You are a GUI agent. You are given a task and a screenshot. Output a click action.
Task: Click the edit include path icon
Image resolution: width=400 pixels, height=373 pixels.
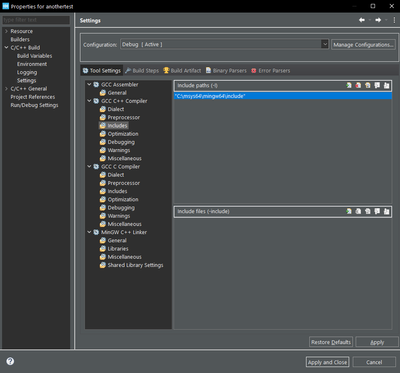367,86
